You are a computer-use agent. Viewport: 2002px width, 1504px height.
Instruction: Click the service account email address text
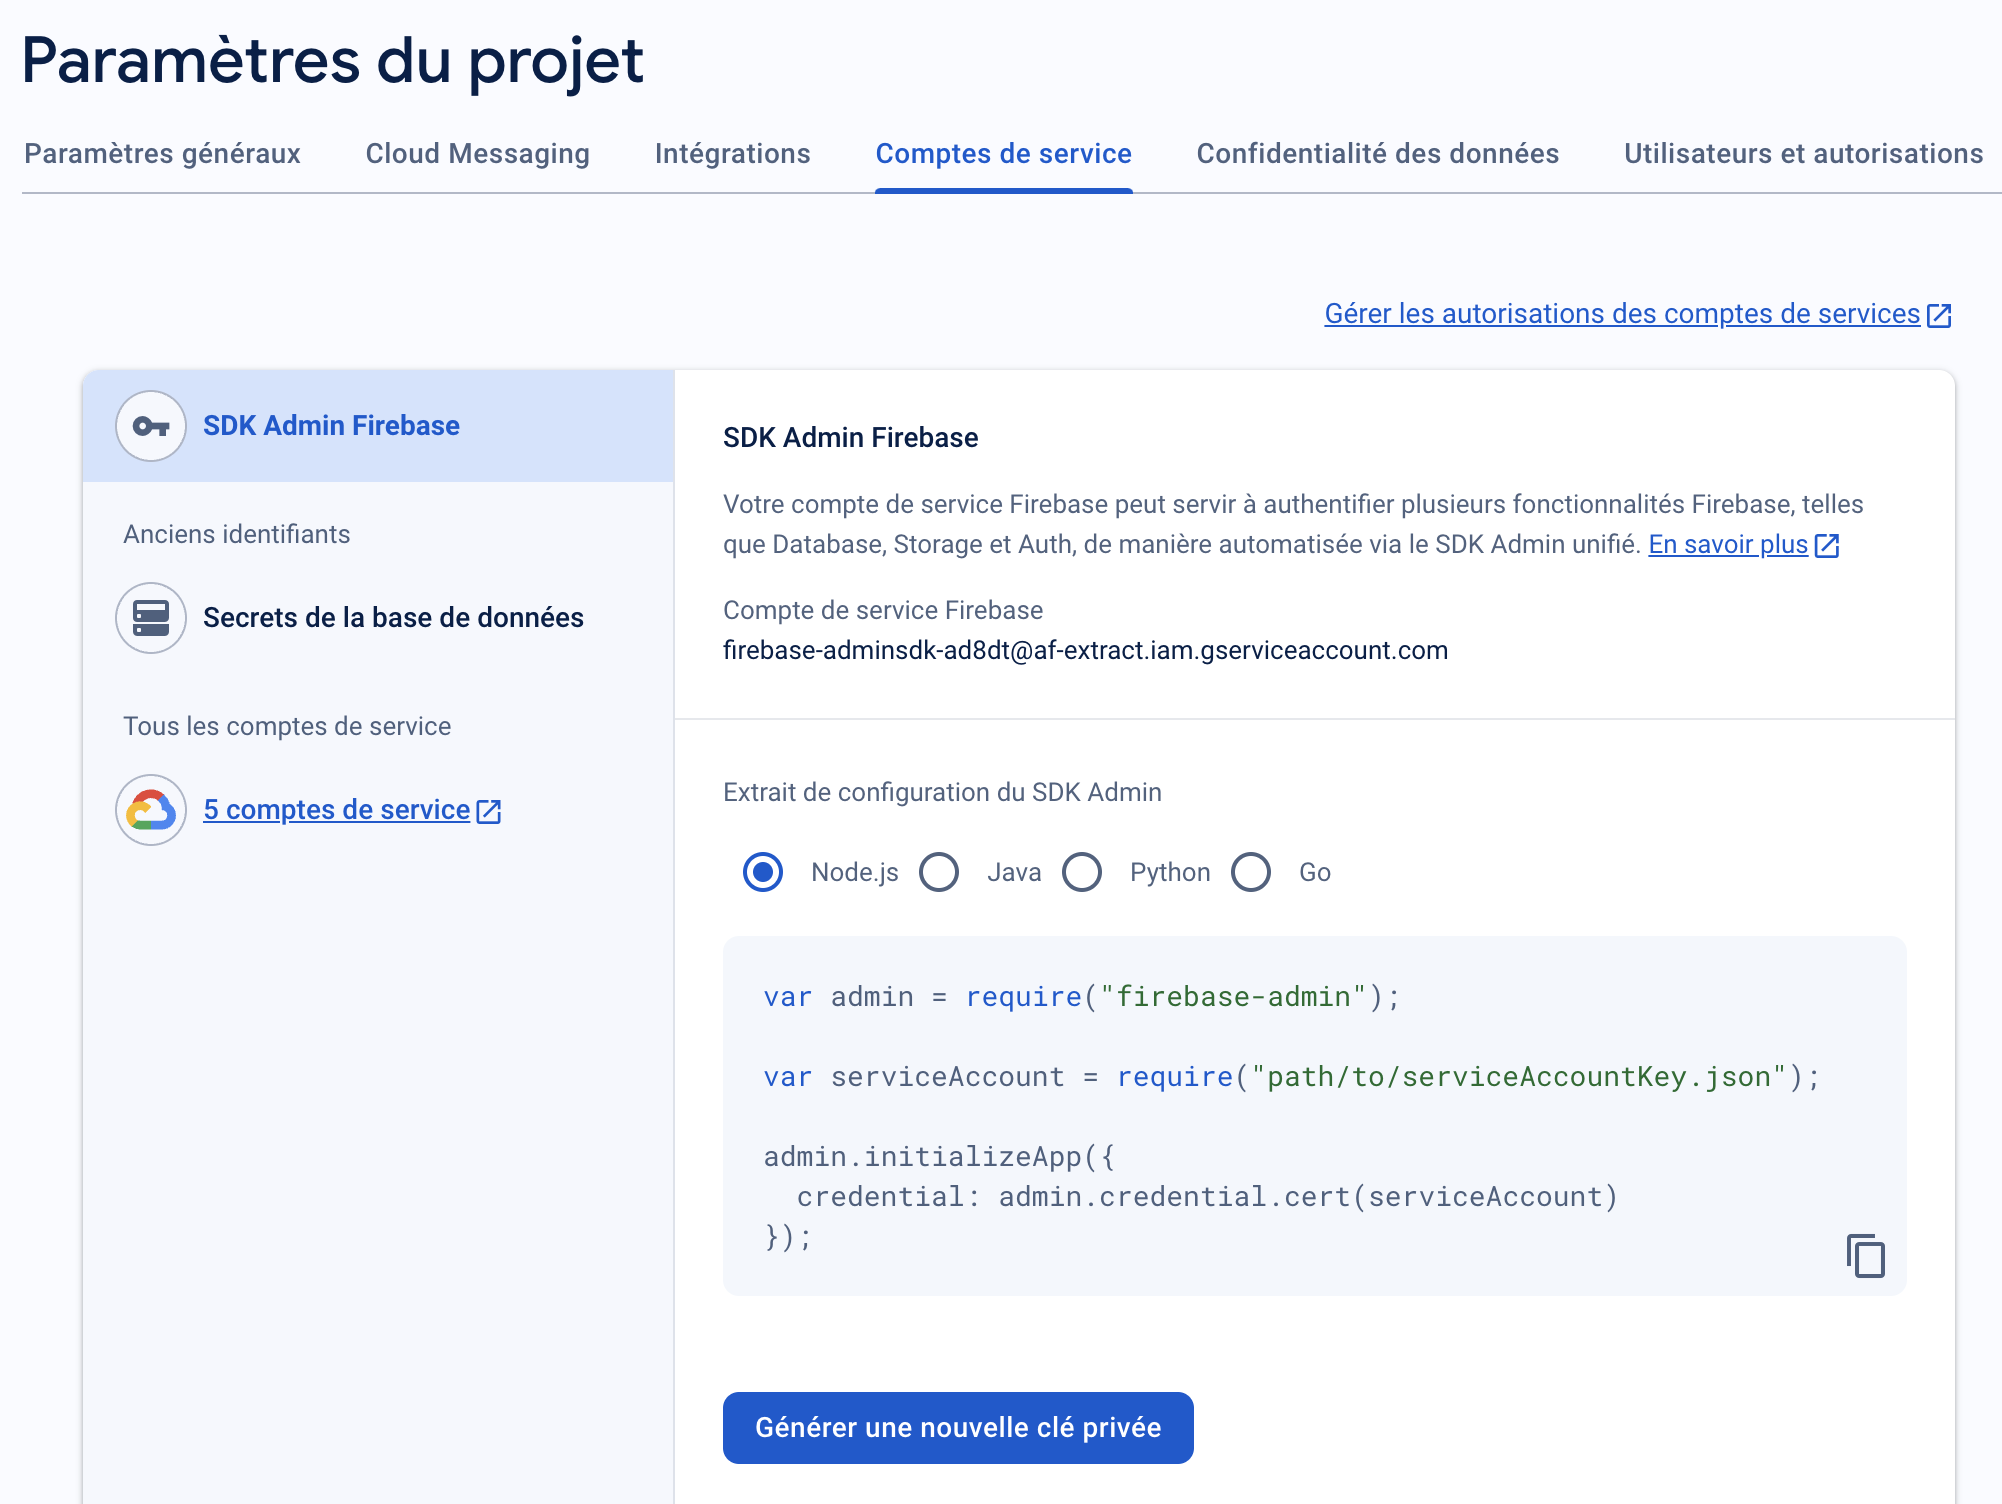(1085, 651)
